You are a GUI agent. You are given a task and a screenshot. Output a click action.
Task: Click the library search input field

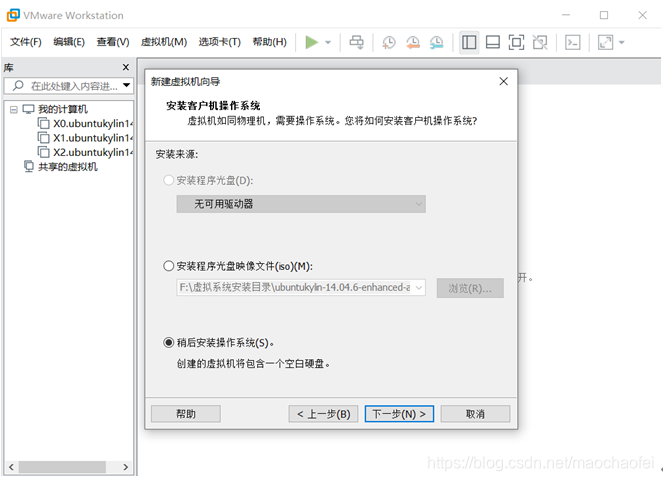coord(69,86)
